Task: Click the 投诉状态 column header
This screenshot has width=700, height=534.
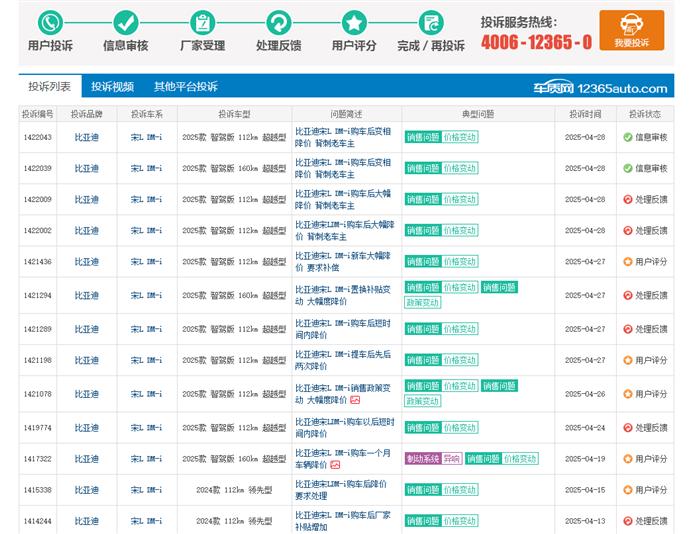Action: [x=645, y=114]
